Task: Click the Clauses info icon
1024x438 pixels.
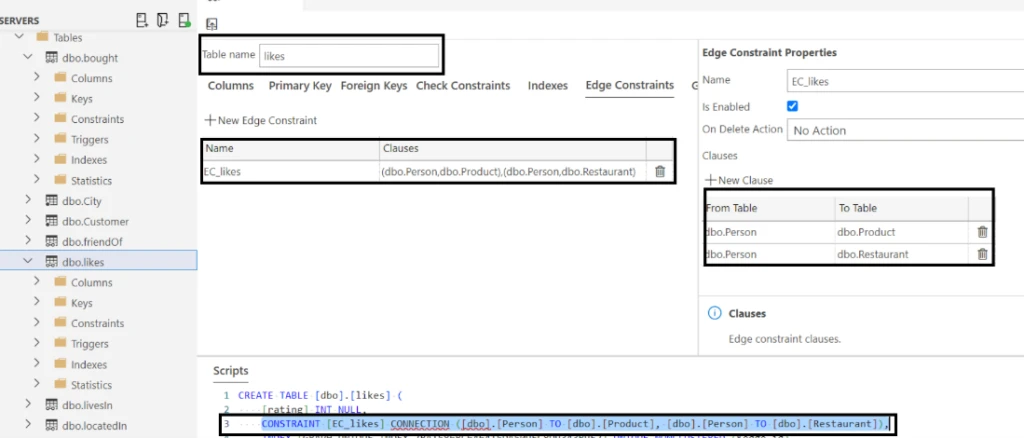Action: tap(714, 313)
